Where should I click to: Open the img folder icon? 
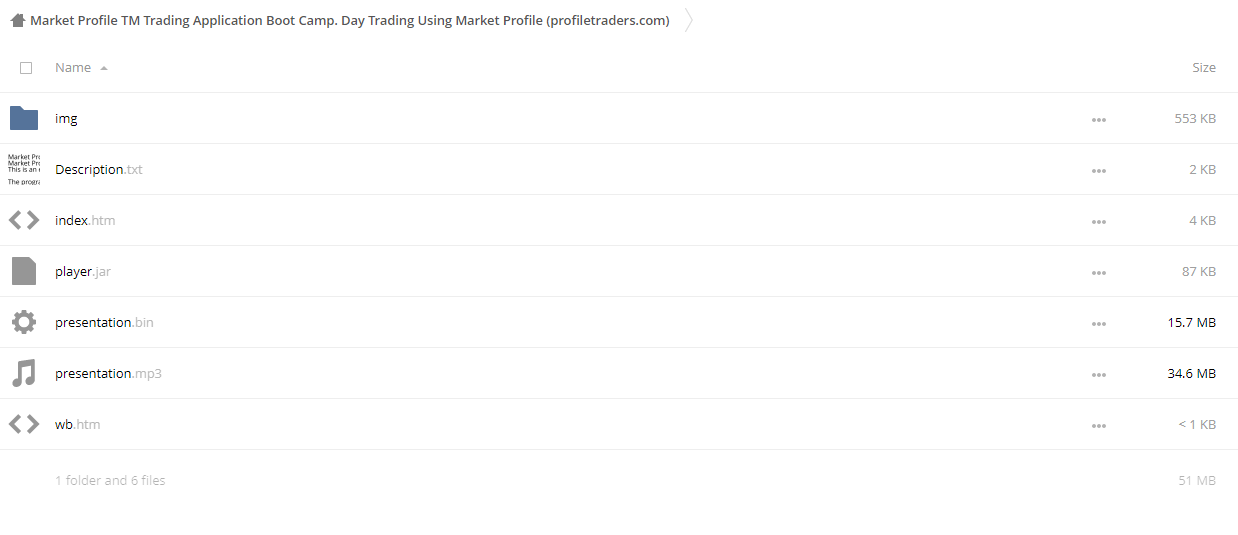(24, 118)
